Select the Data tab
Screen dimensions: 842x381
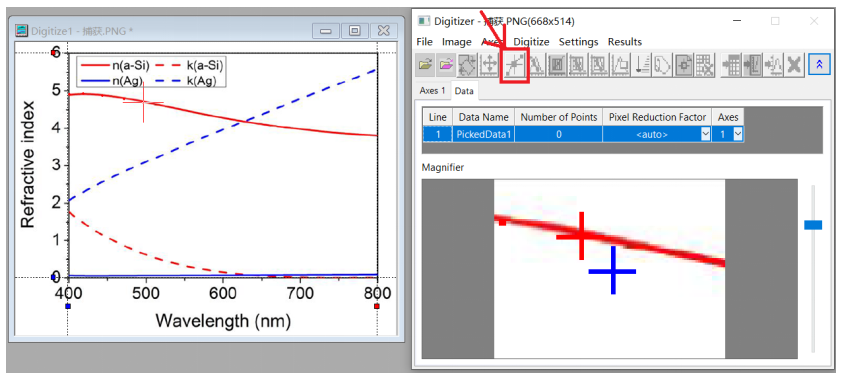464,91
